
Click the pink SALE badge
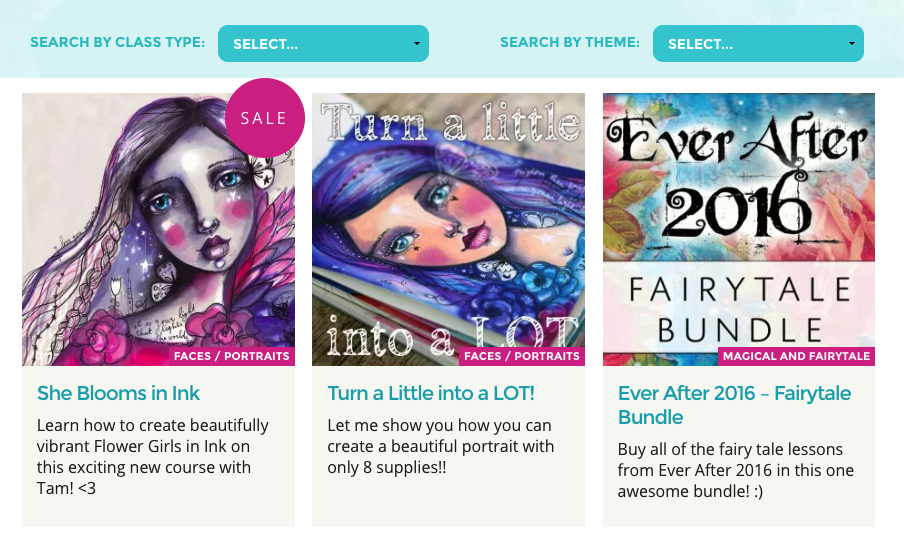point(265,118)
